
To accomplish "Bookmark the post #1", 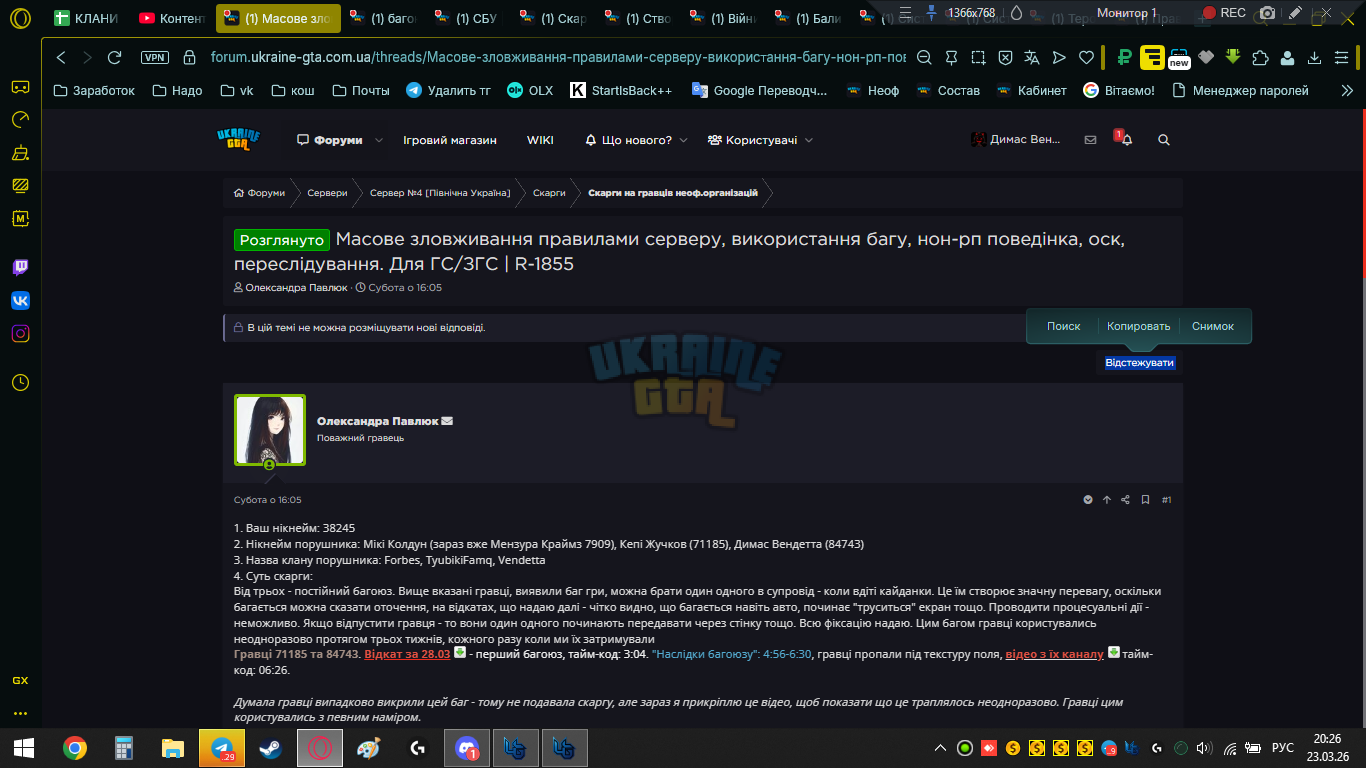I will pos(1146,500).
